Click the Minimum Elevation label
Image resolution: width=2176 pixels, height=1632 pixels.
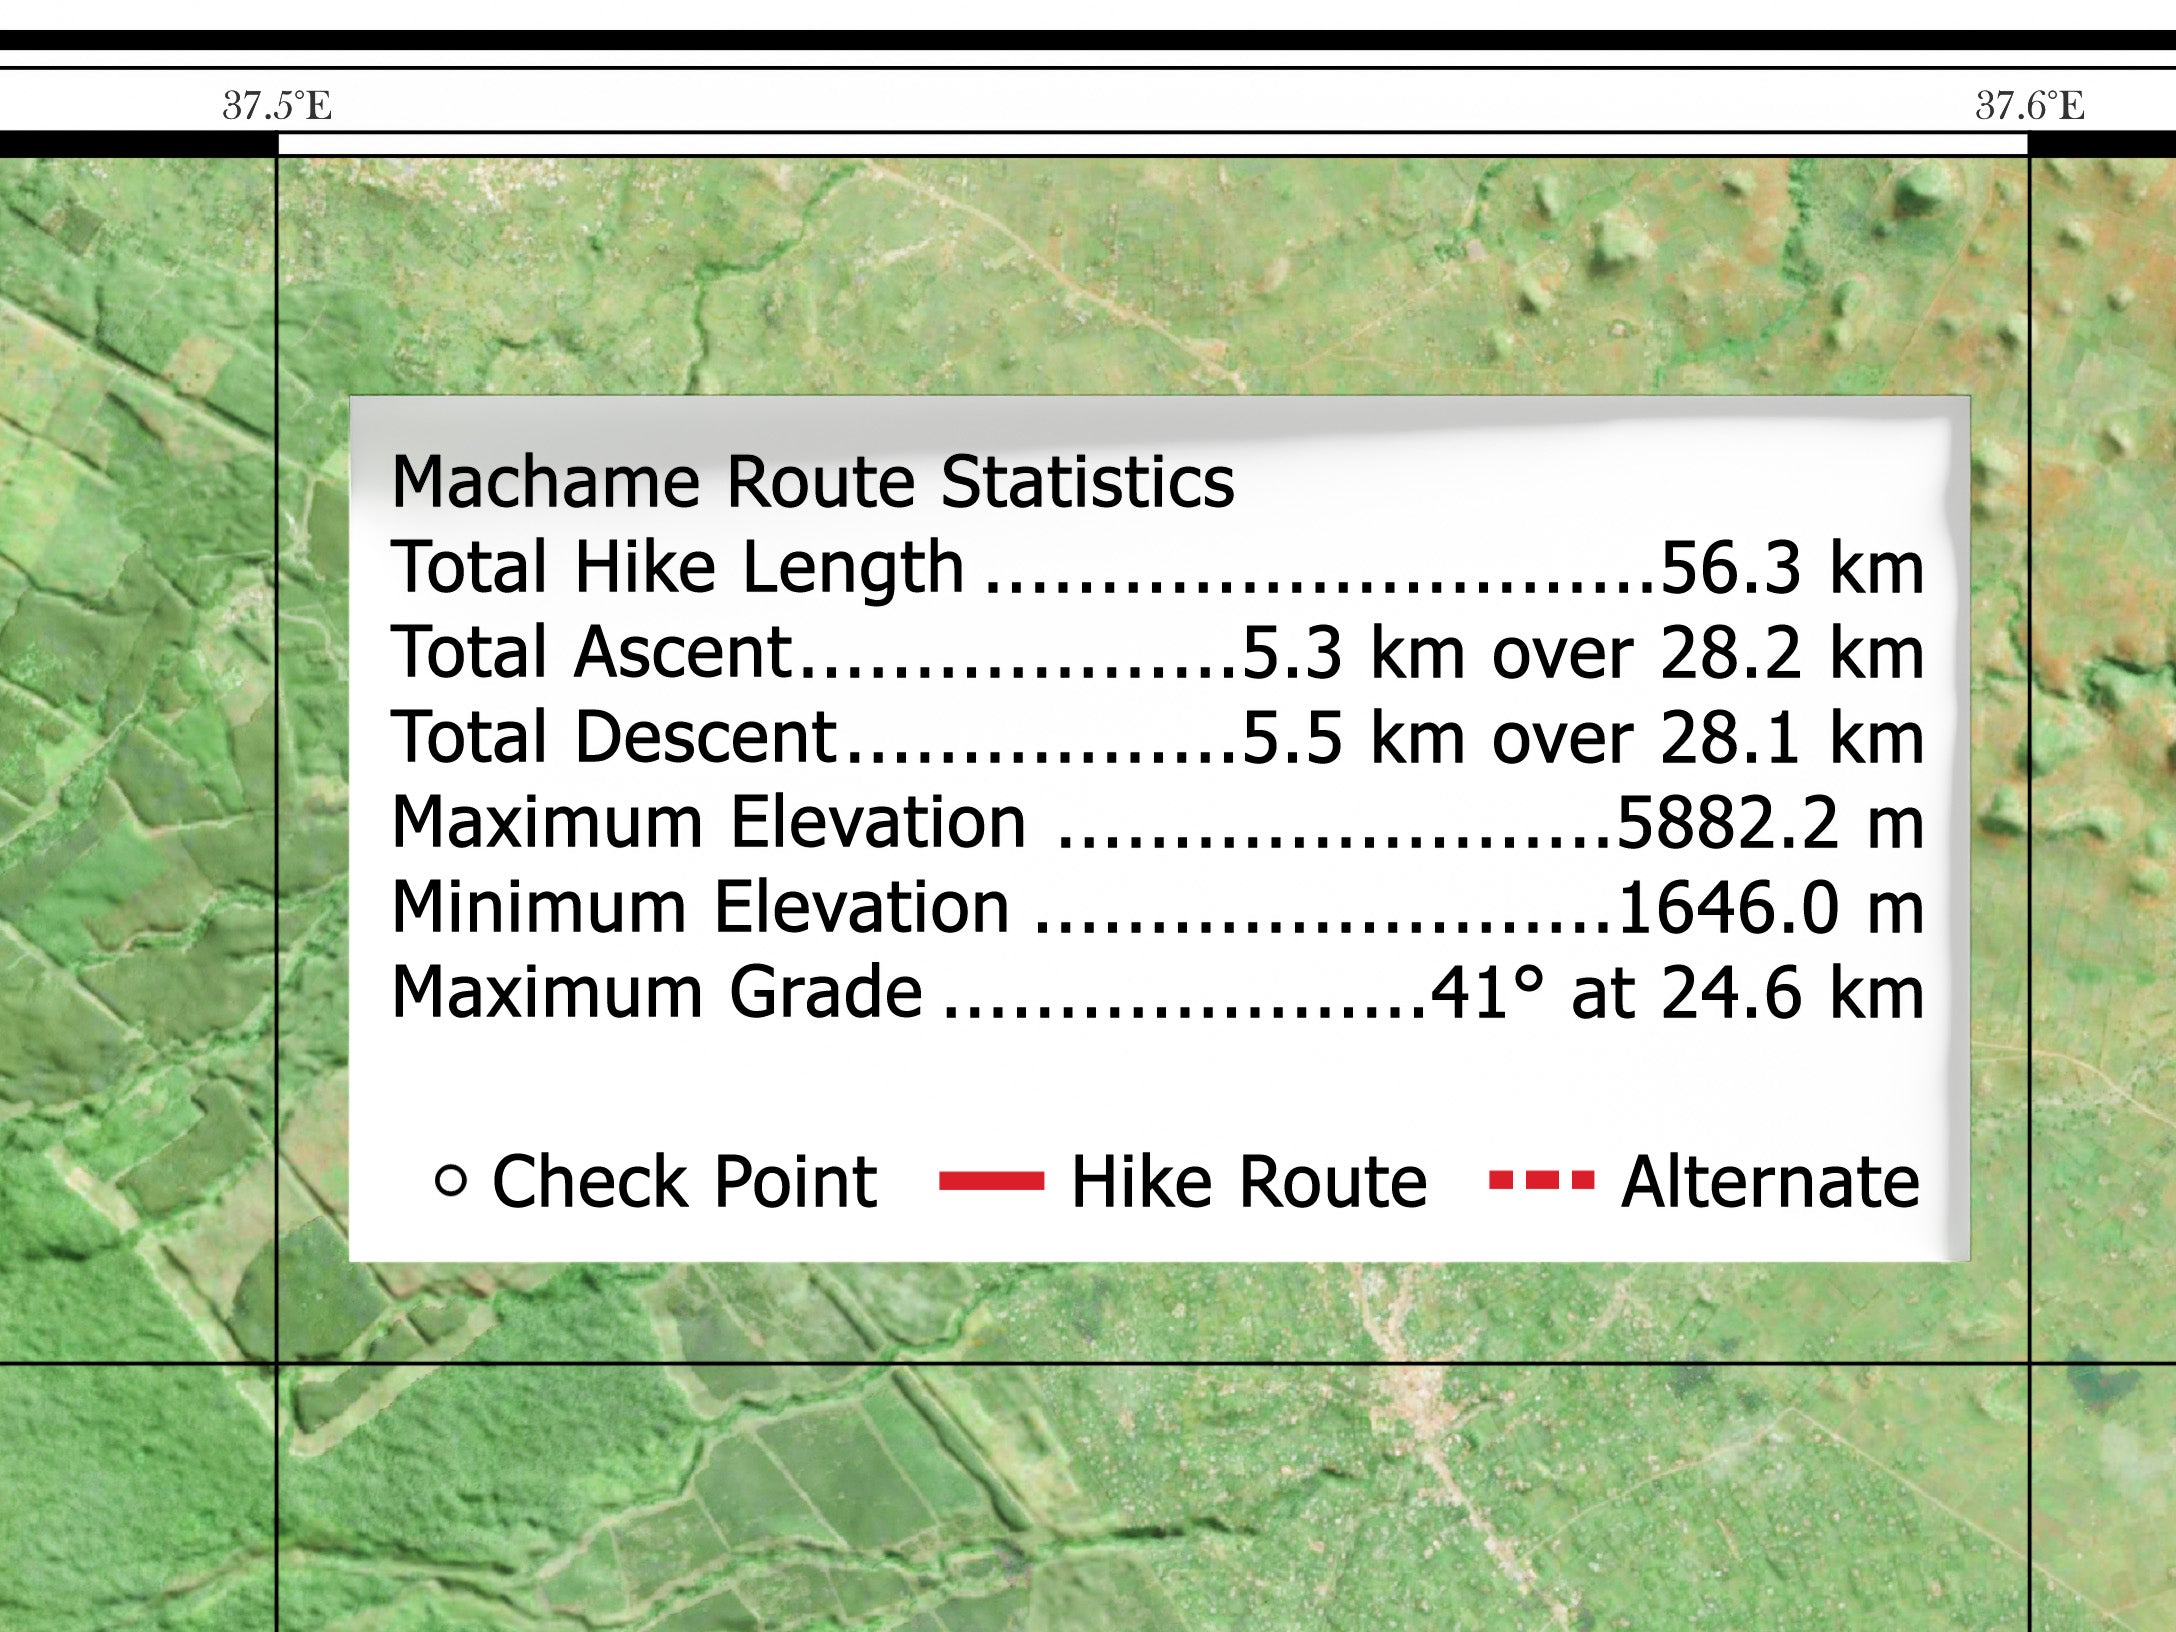(700, 908)
